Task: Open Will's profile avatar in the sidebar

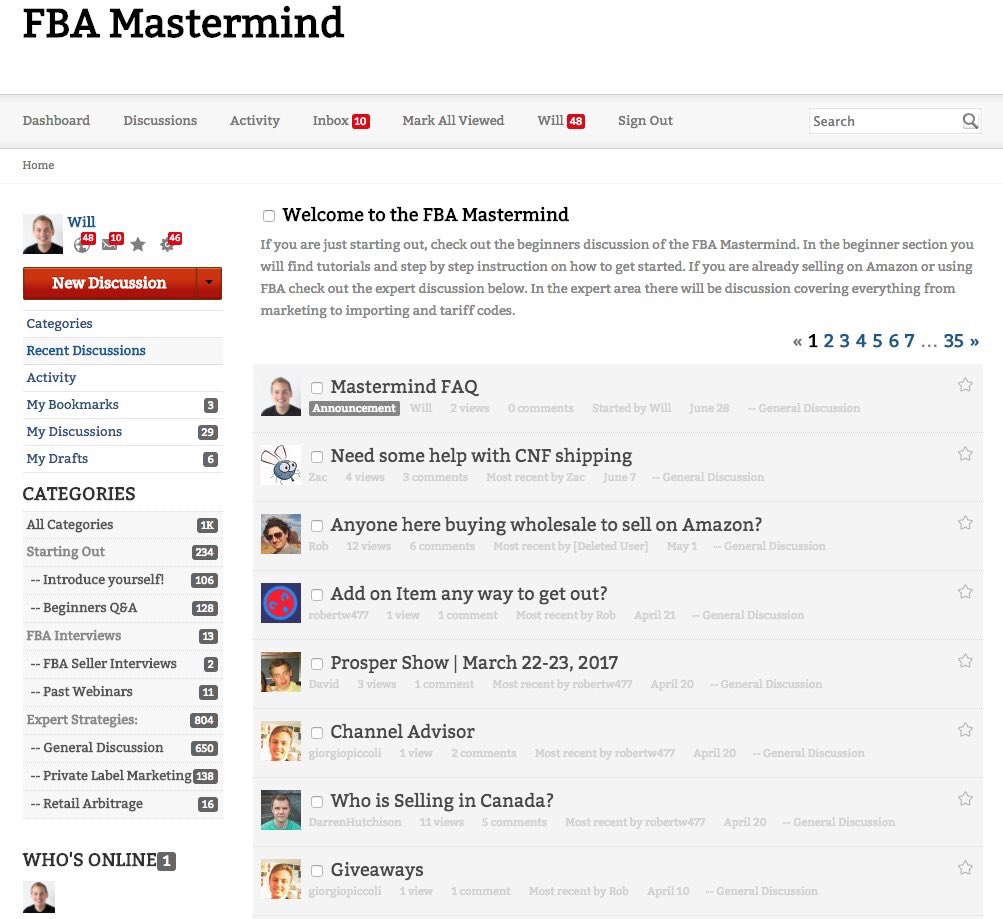Action: [42, 232]
